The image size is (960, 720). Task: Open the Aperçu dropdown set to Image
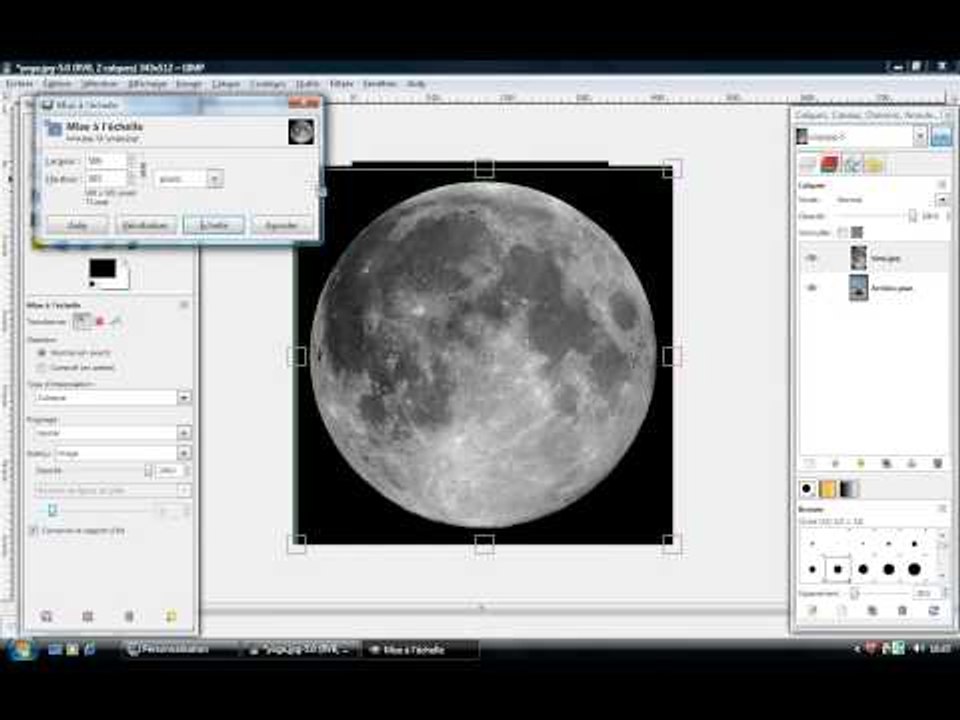pyautogui.click(x=123, y=453)
